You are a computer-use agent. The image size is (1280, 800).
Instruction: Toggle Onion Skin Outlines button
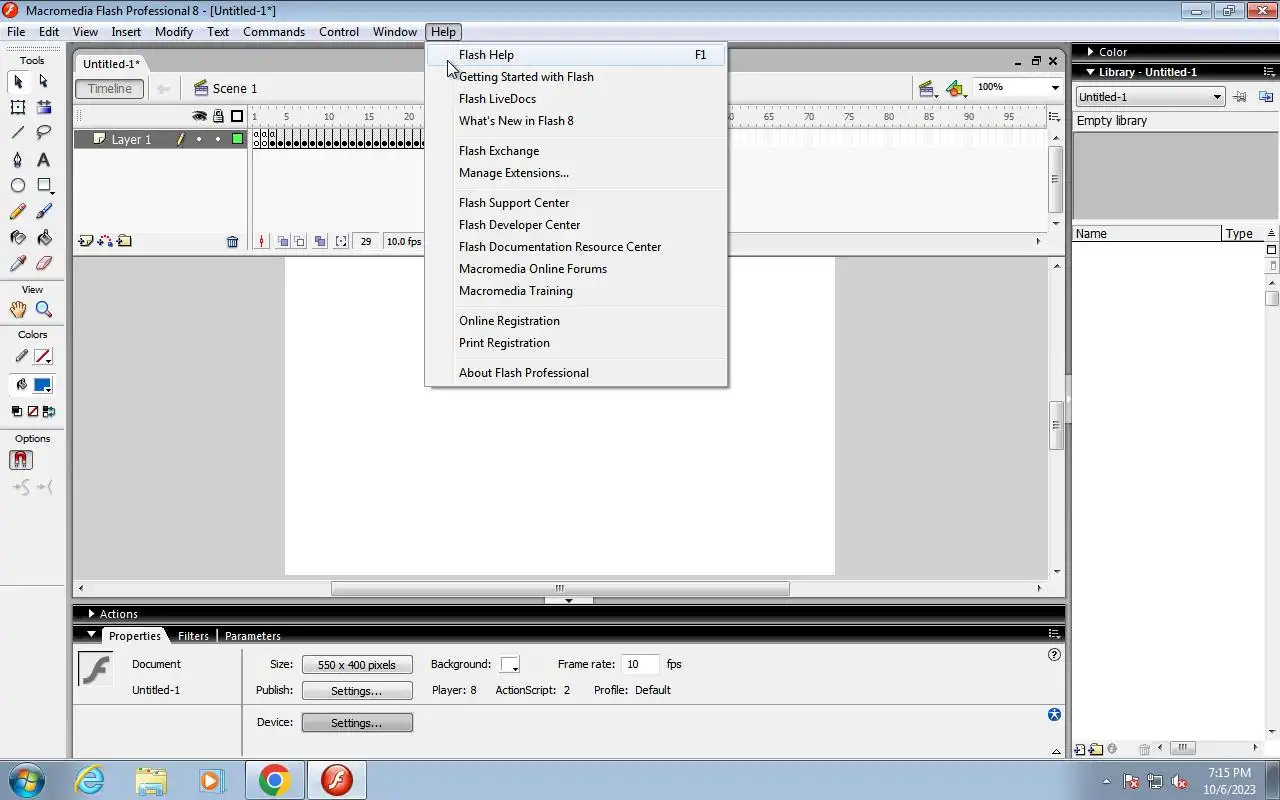tap(300, 241)
